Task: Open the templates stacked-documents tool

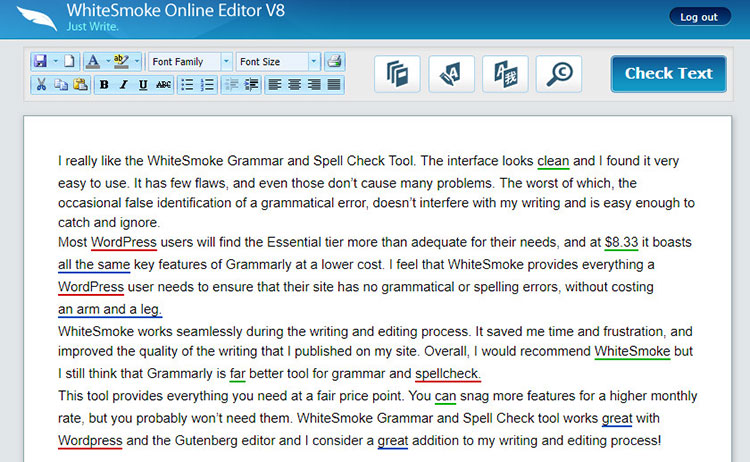Action: click(397, 74)
